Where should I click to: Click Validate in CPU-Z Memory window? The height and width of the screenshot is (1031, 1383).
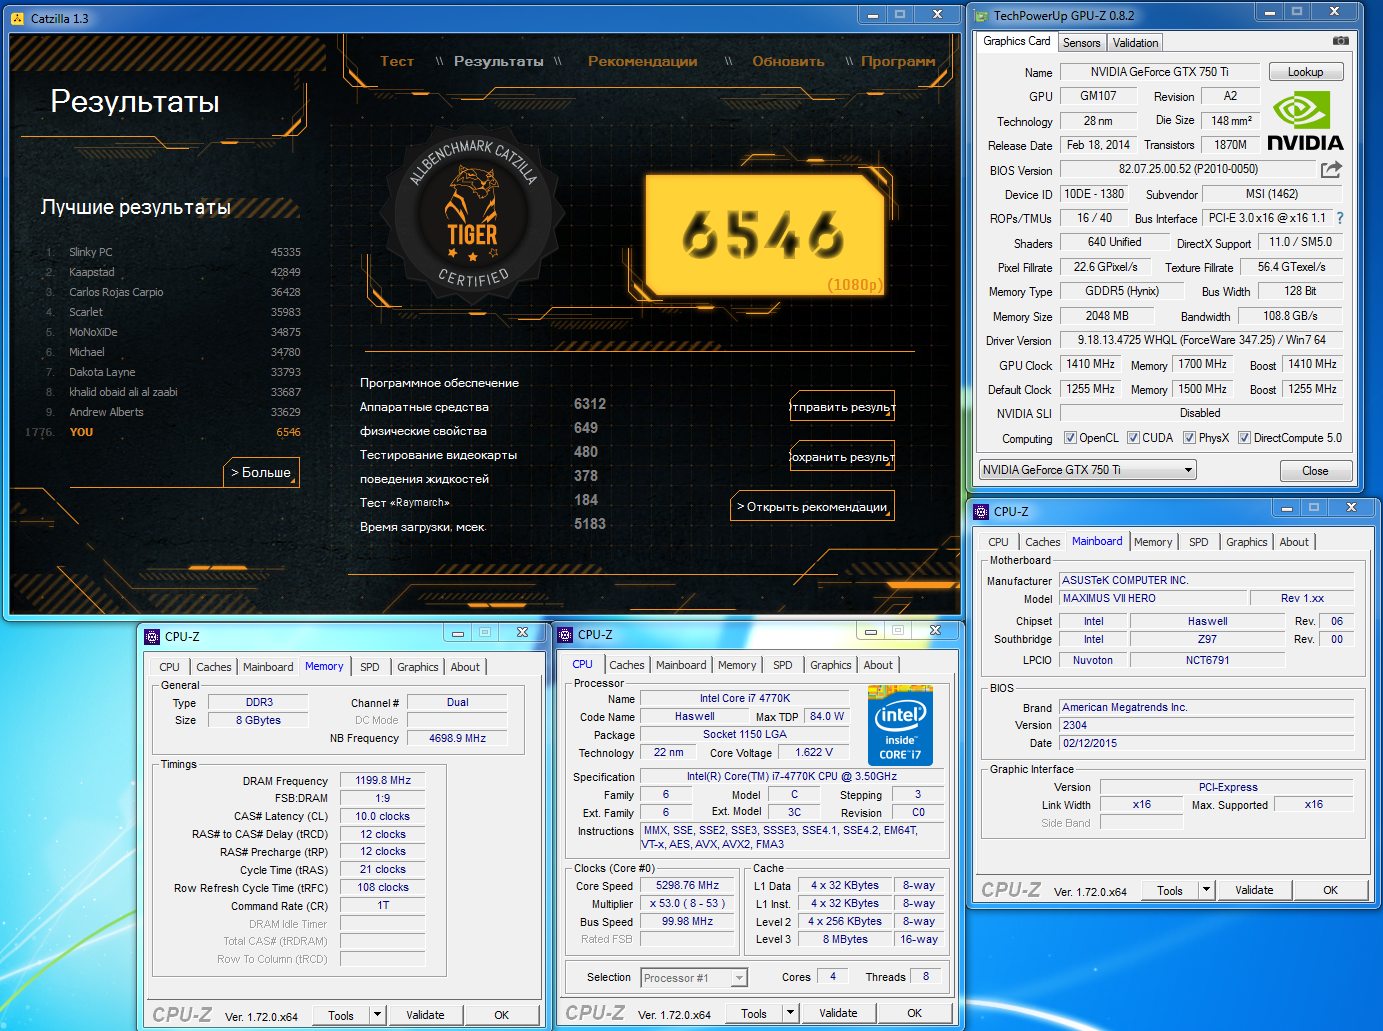coord(425,1015)
